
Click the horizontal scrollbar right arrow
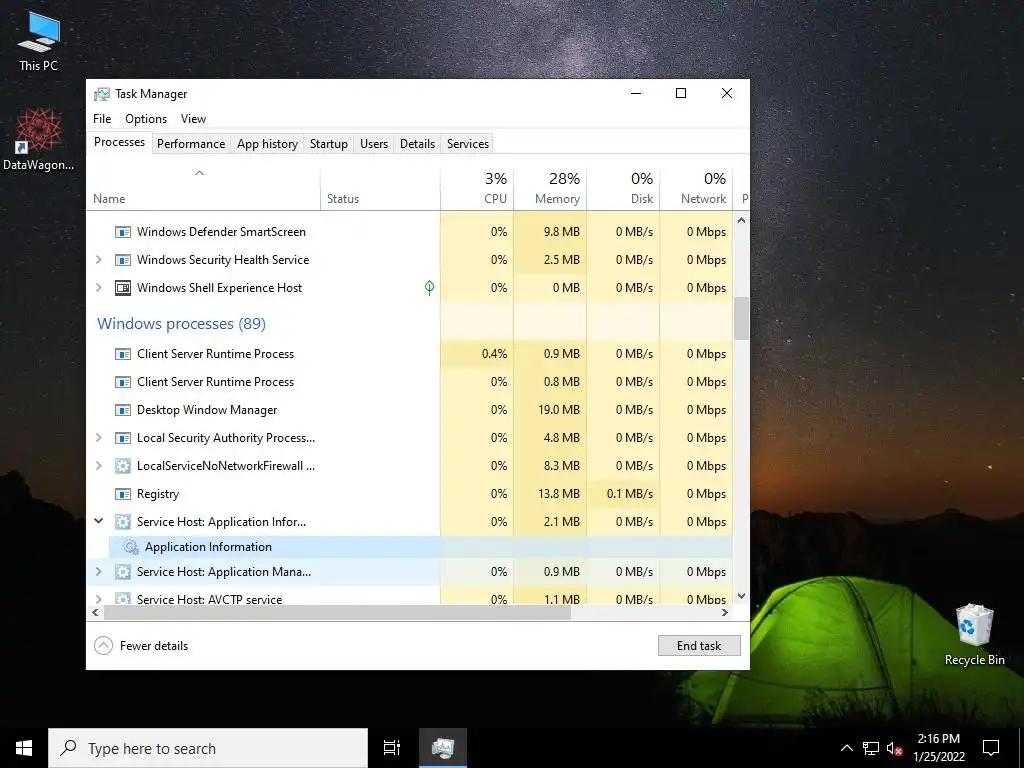coord(724,613)
